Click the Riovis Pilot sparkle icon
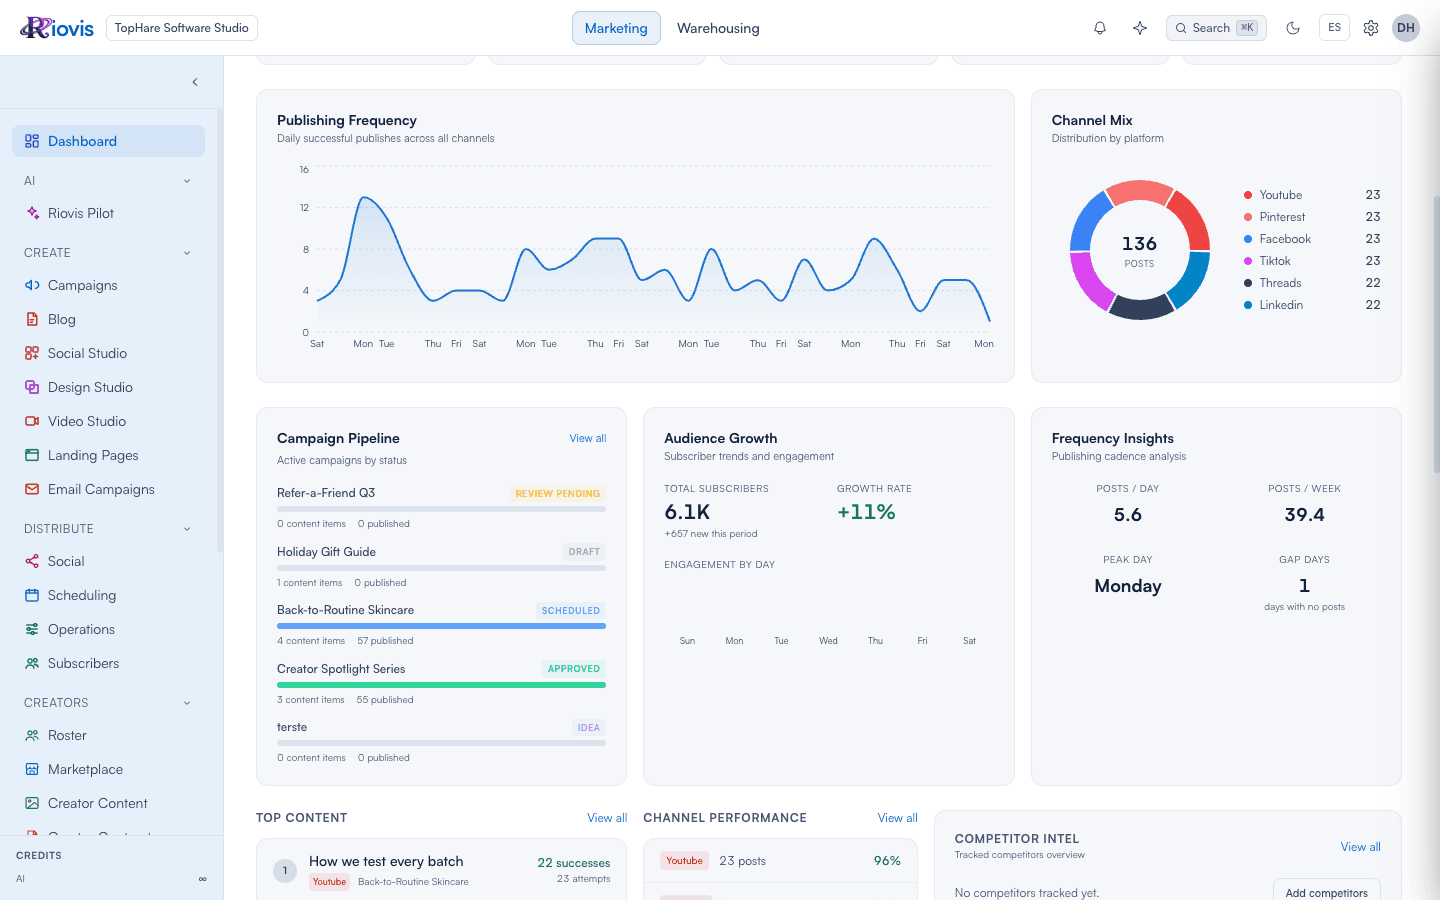This screenshot has height=900, width=1440. [x=32, y=213]
